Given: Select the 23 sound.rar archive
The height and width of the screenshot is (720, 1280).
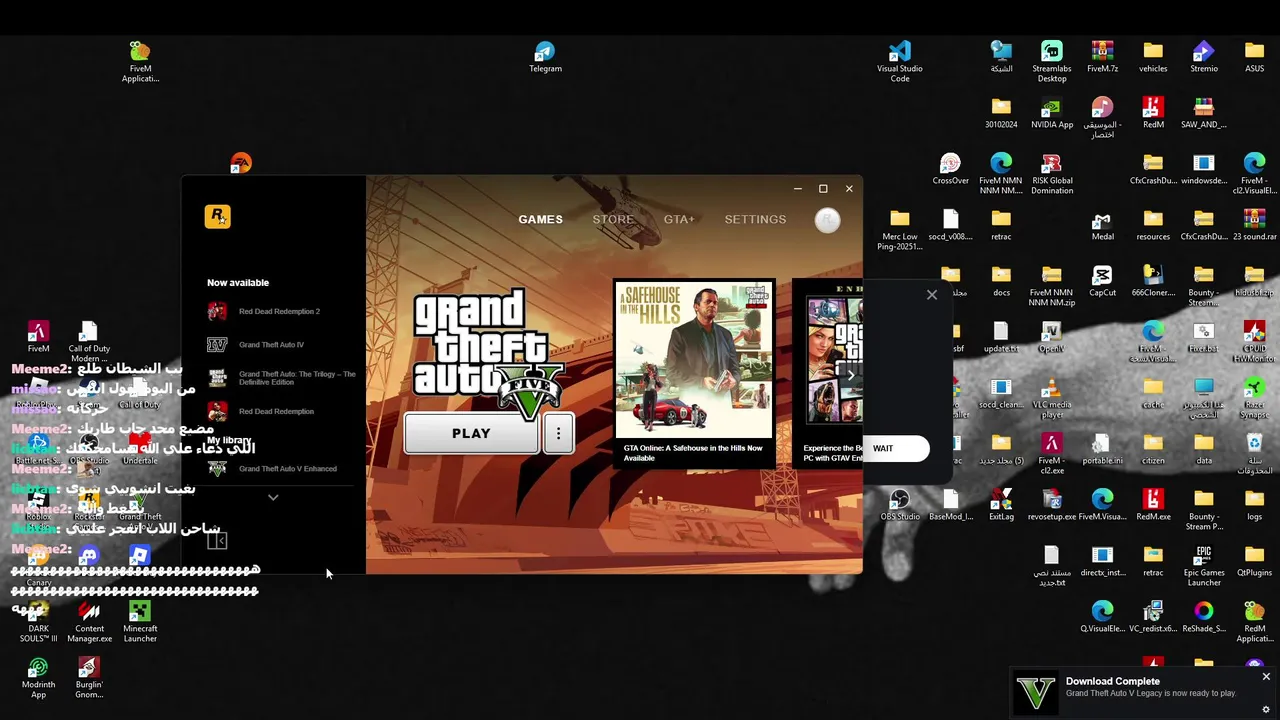Looking at the screenshot, I should (1254, 225).
